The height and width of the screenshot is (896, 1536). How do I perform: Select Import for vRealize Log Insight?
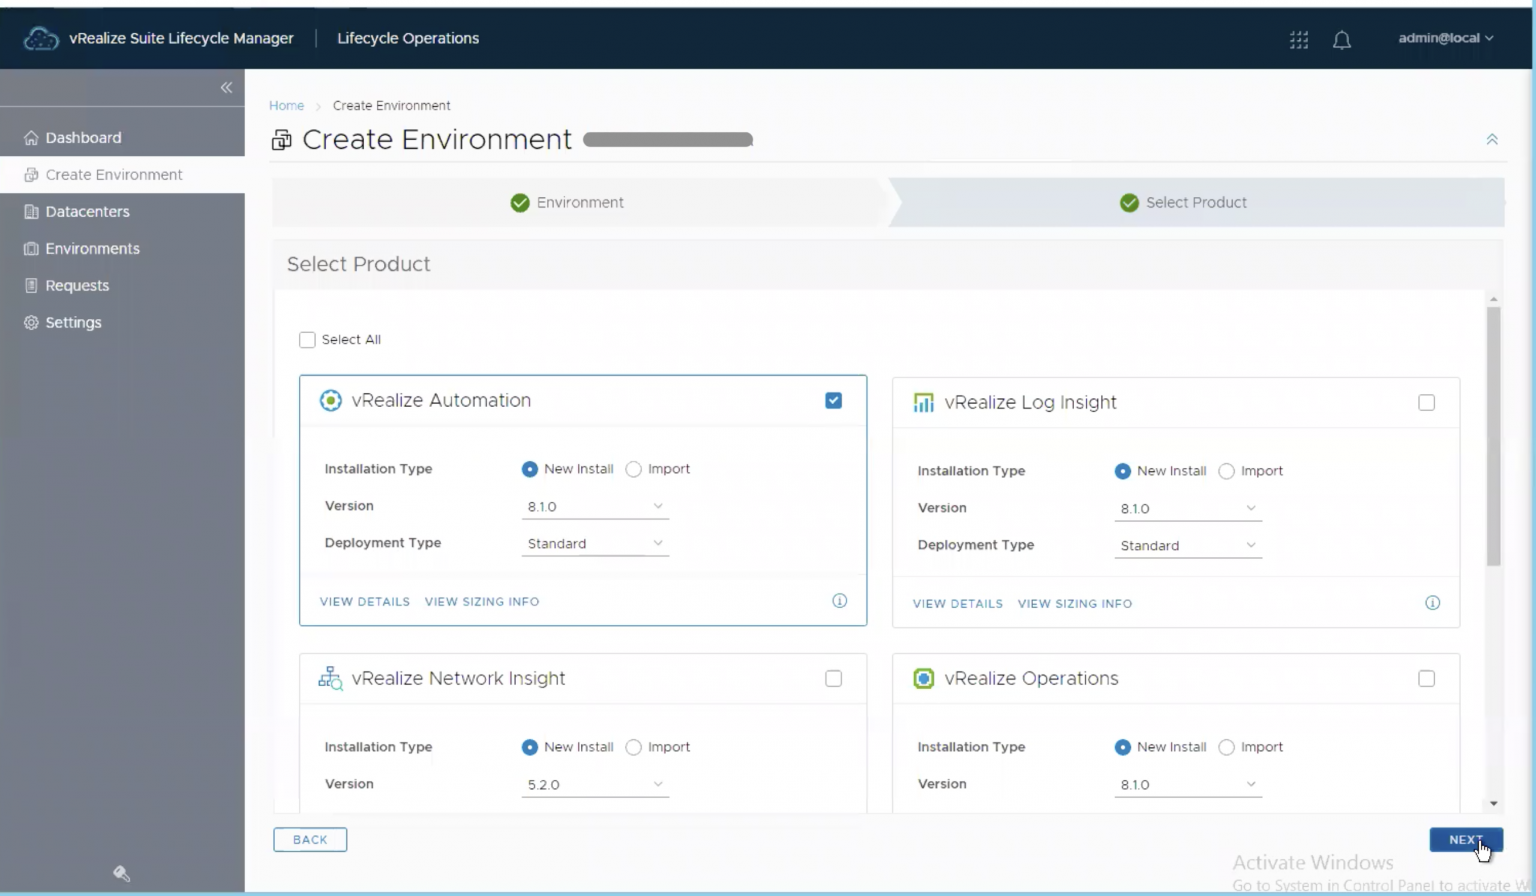click(x=1226, y=471)
